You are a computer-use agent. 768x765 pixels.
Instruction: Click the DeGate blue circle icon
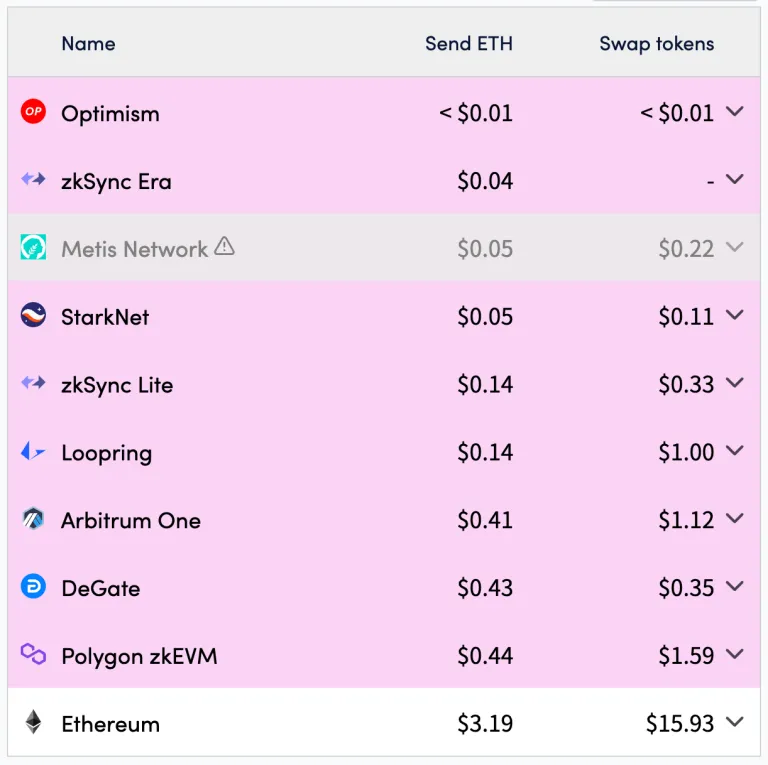click(34, 588)
